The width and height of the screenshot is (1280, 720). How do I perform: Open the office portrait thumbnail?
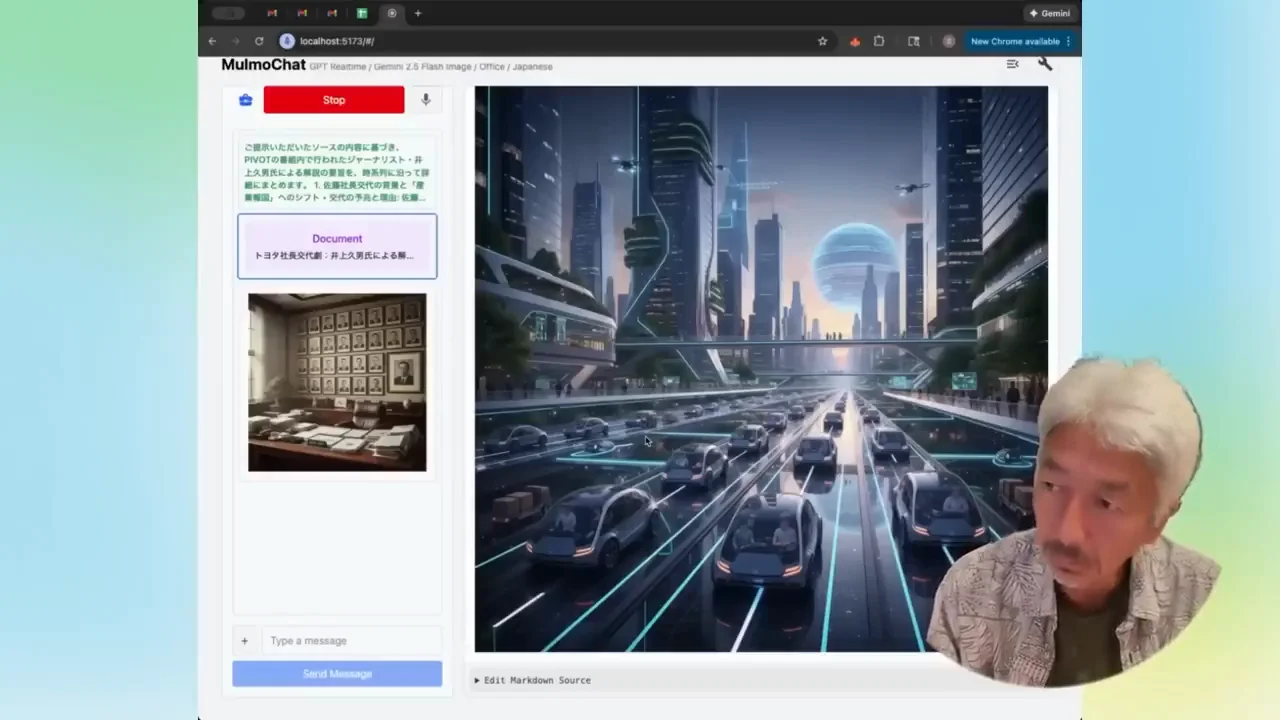pyautogui.click(x=337, y=382)
